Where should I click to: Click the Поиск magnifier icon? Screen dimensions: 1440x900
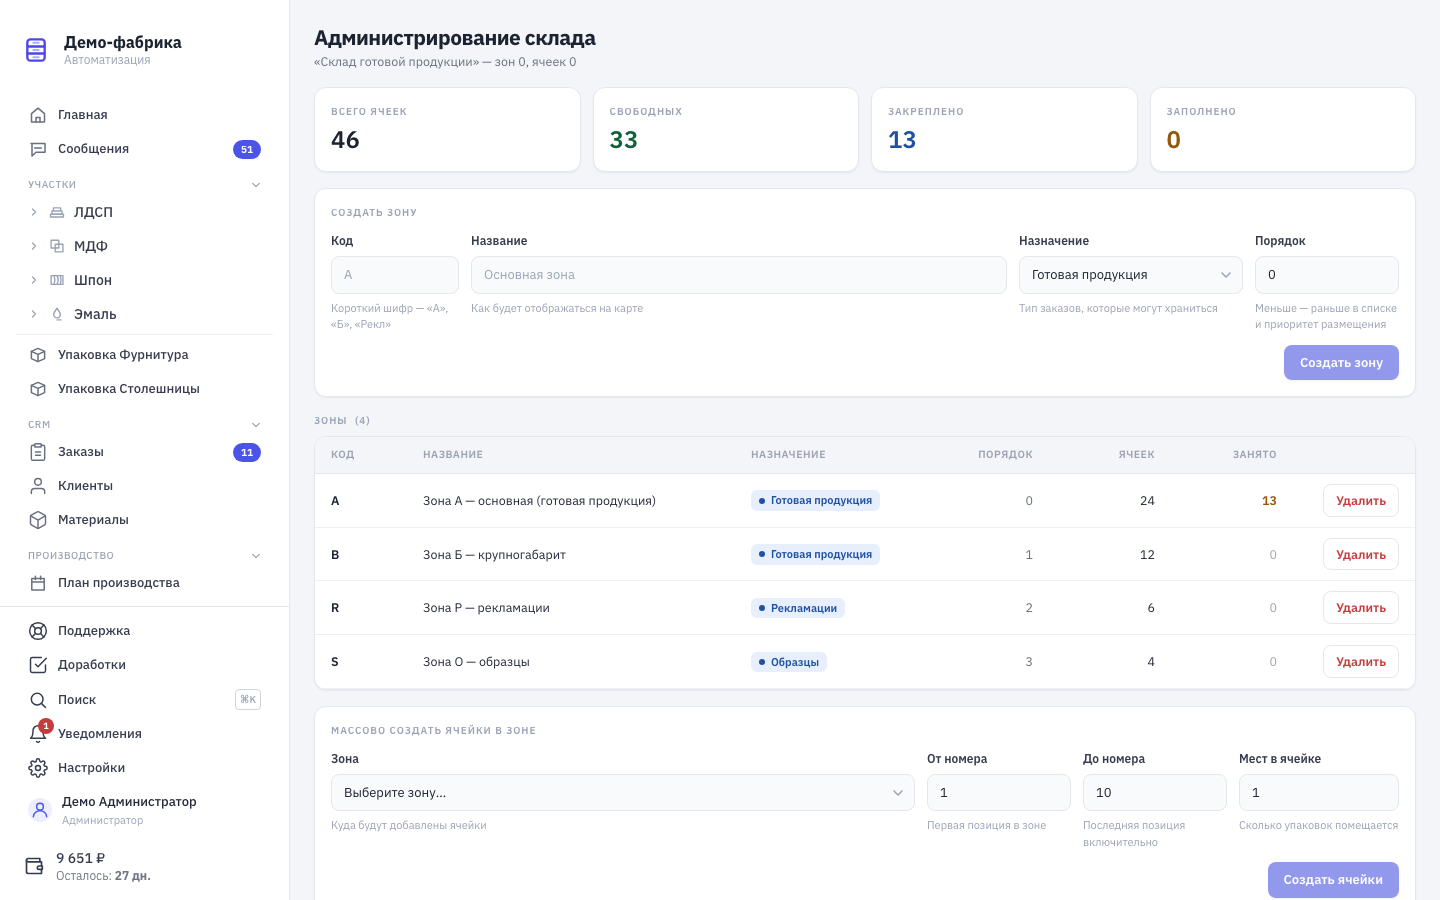38,700
